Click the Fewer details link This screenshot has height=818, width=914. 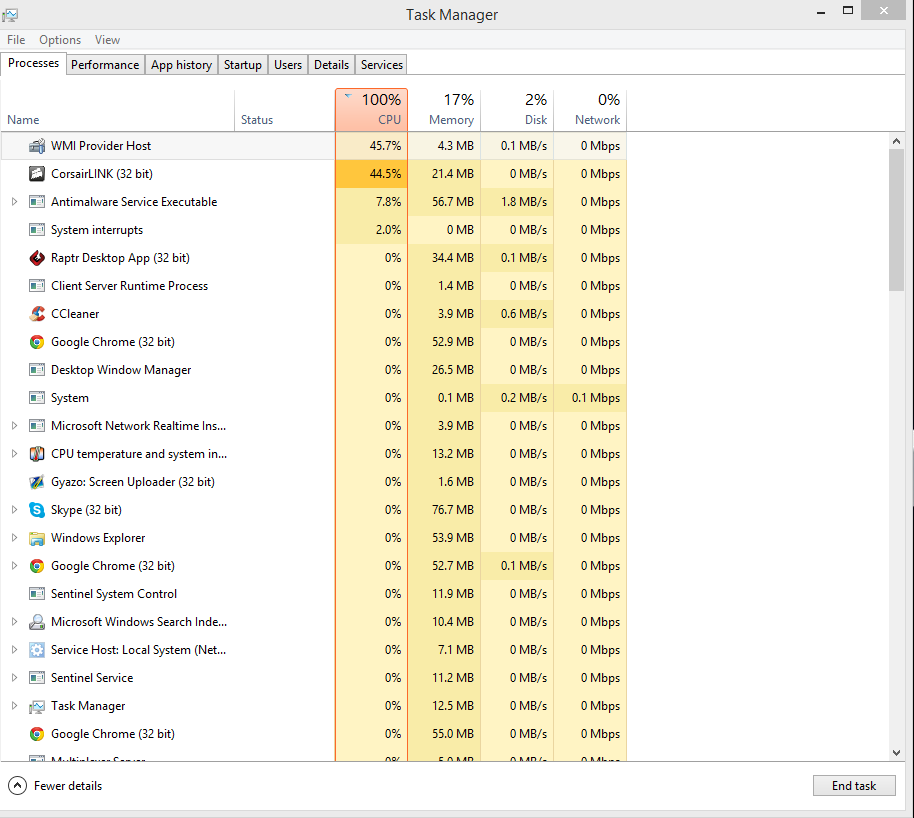68,786
